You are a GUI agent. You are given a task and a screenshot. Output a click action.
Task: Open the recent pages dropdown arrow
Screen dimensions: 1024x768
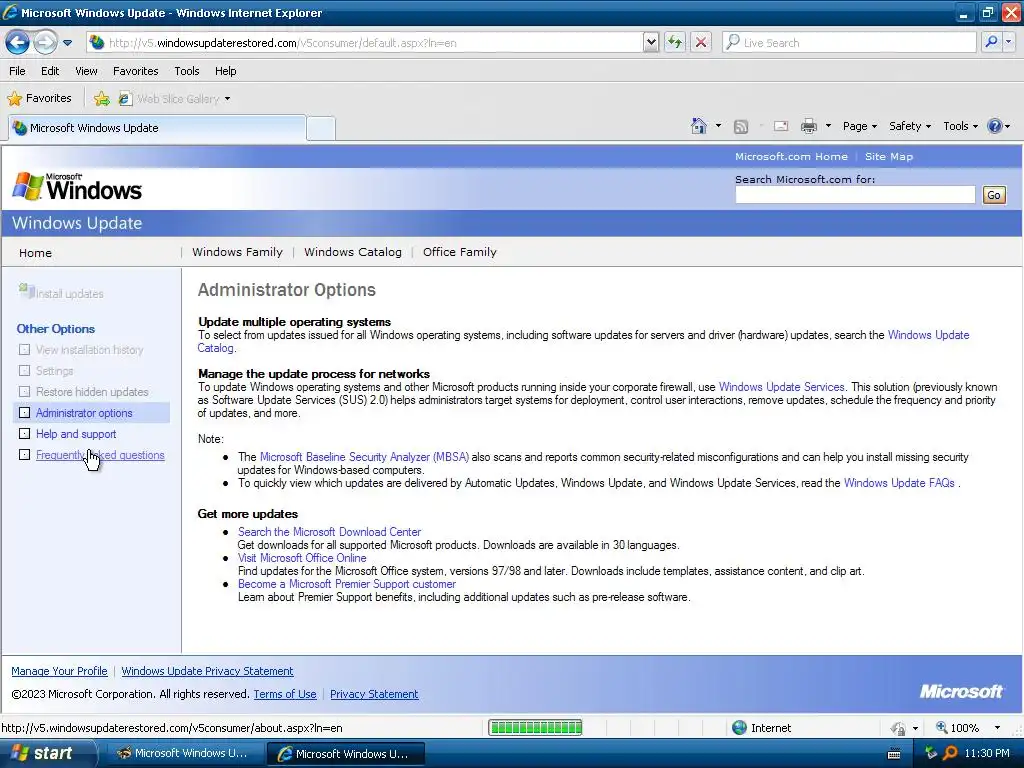(67, 43)
